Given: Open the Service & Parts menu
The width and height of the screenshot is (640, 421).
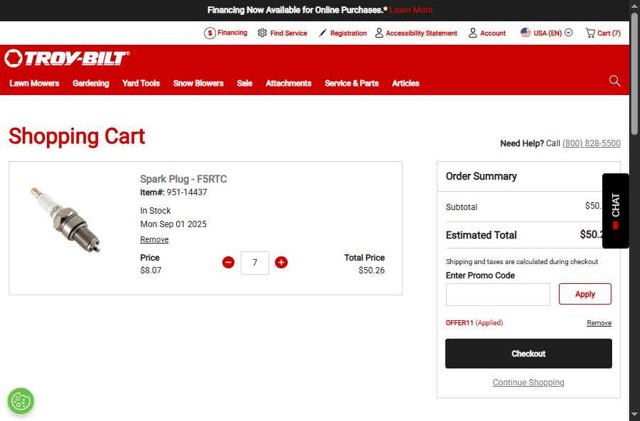Looking at the screenshot, I should tap(352, 83).
